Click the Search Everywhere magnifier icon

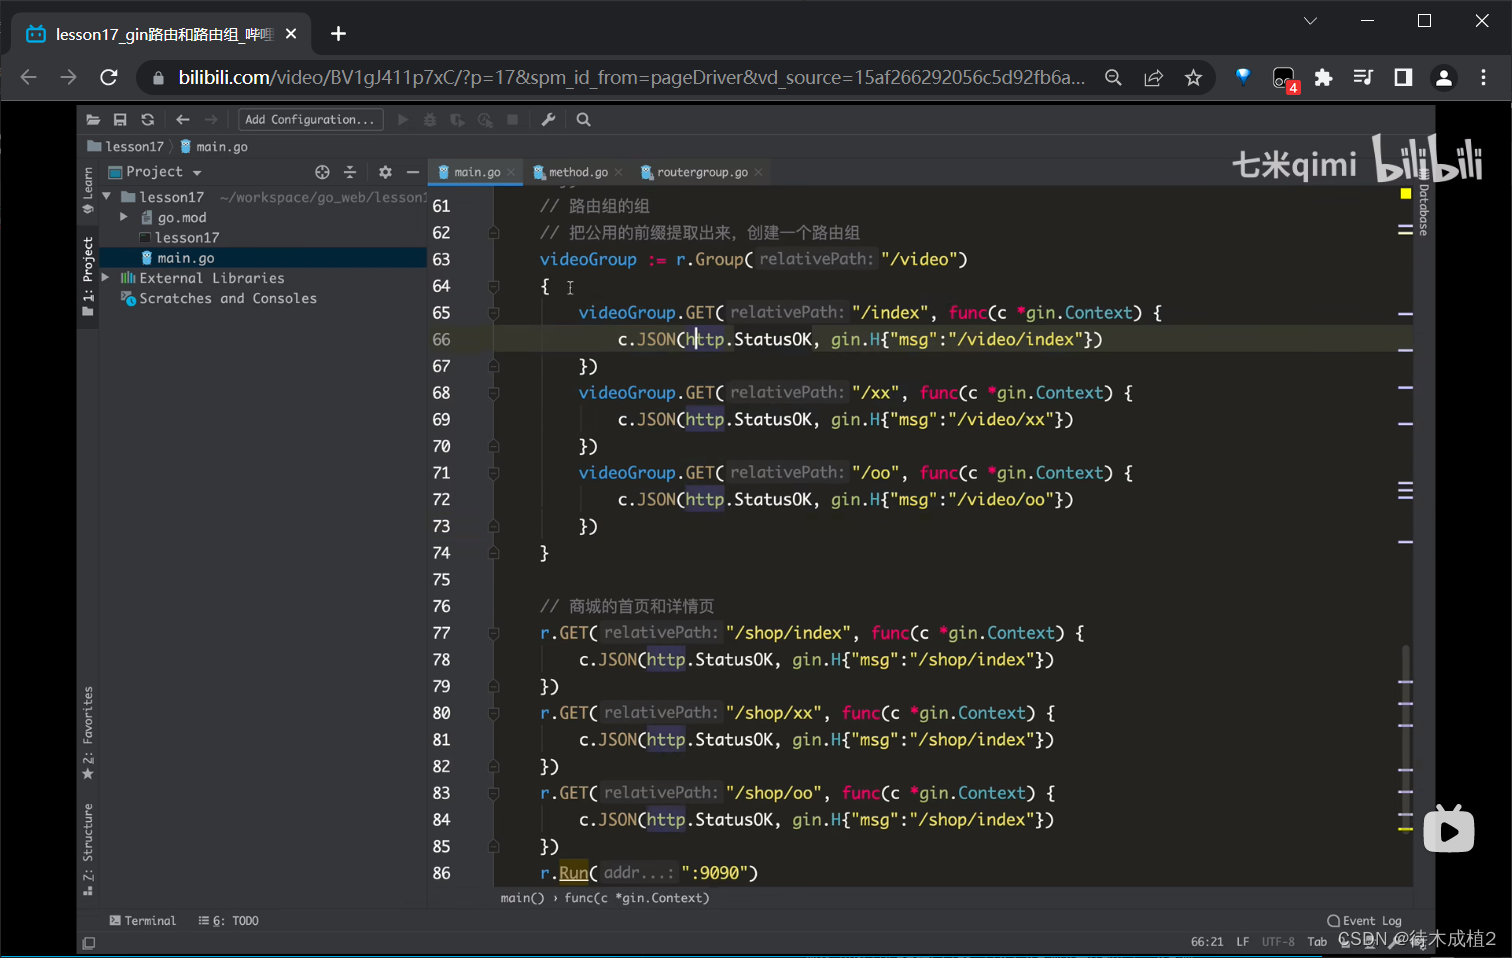(x=584, y=120)
